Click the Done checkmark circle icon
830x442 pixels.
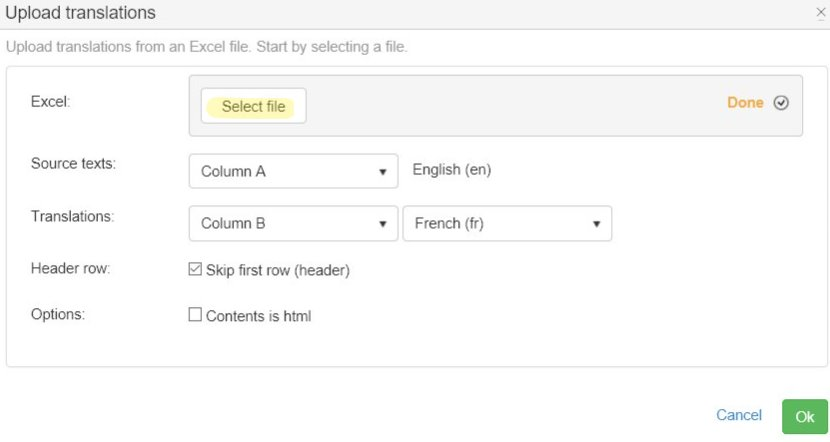(782, 103)
